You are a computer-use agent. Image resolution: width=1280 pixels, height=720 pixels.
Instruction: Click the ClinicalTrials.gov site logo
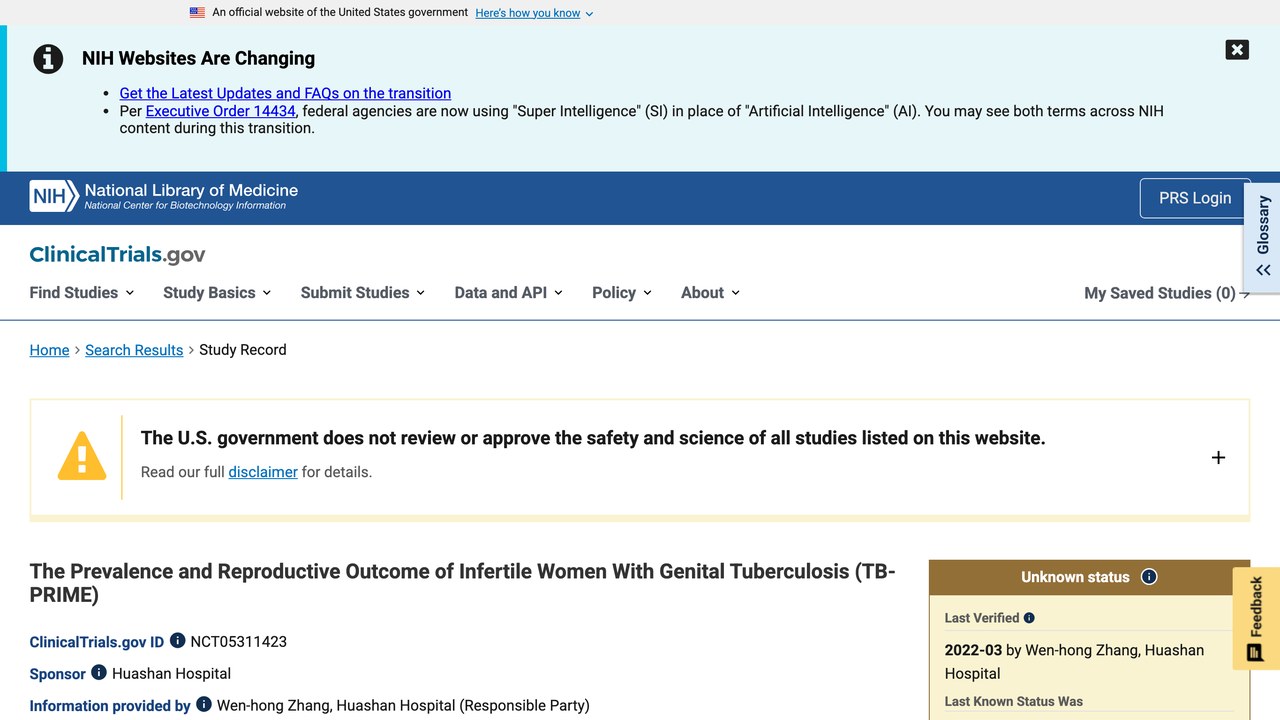[x=117, y=254]
